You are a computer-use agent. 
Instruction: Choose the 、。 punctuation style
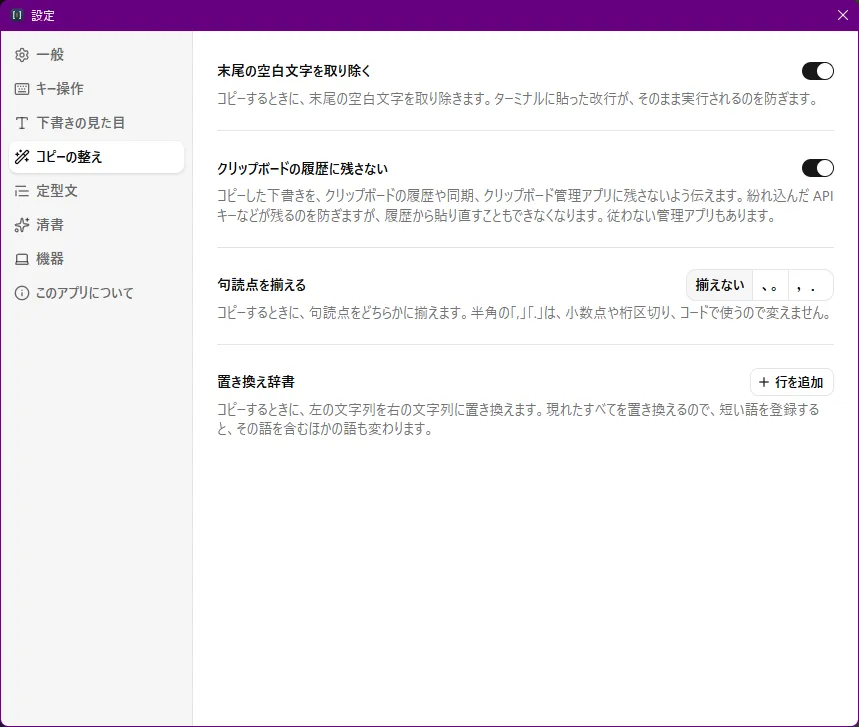click(770, 285)
